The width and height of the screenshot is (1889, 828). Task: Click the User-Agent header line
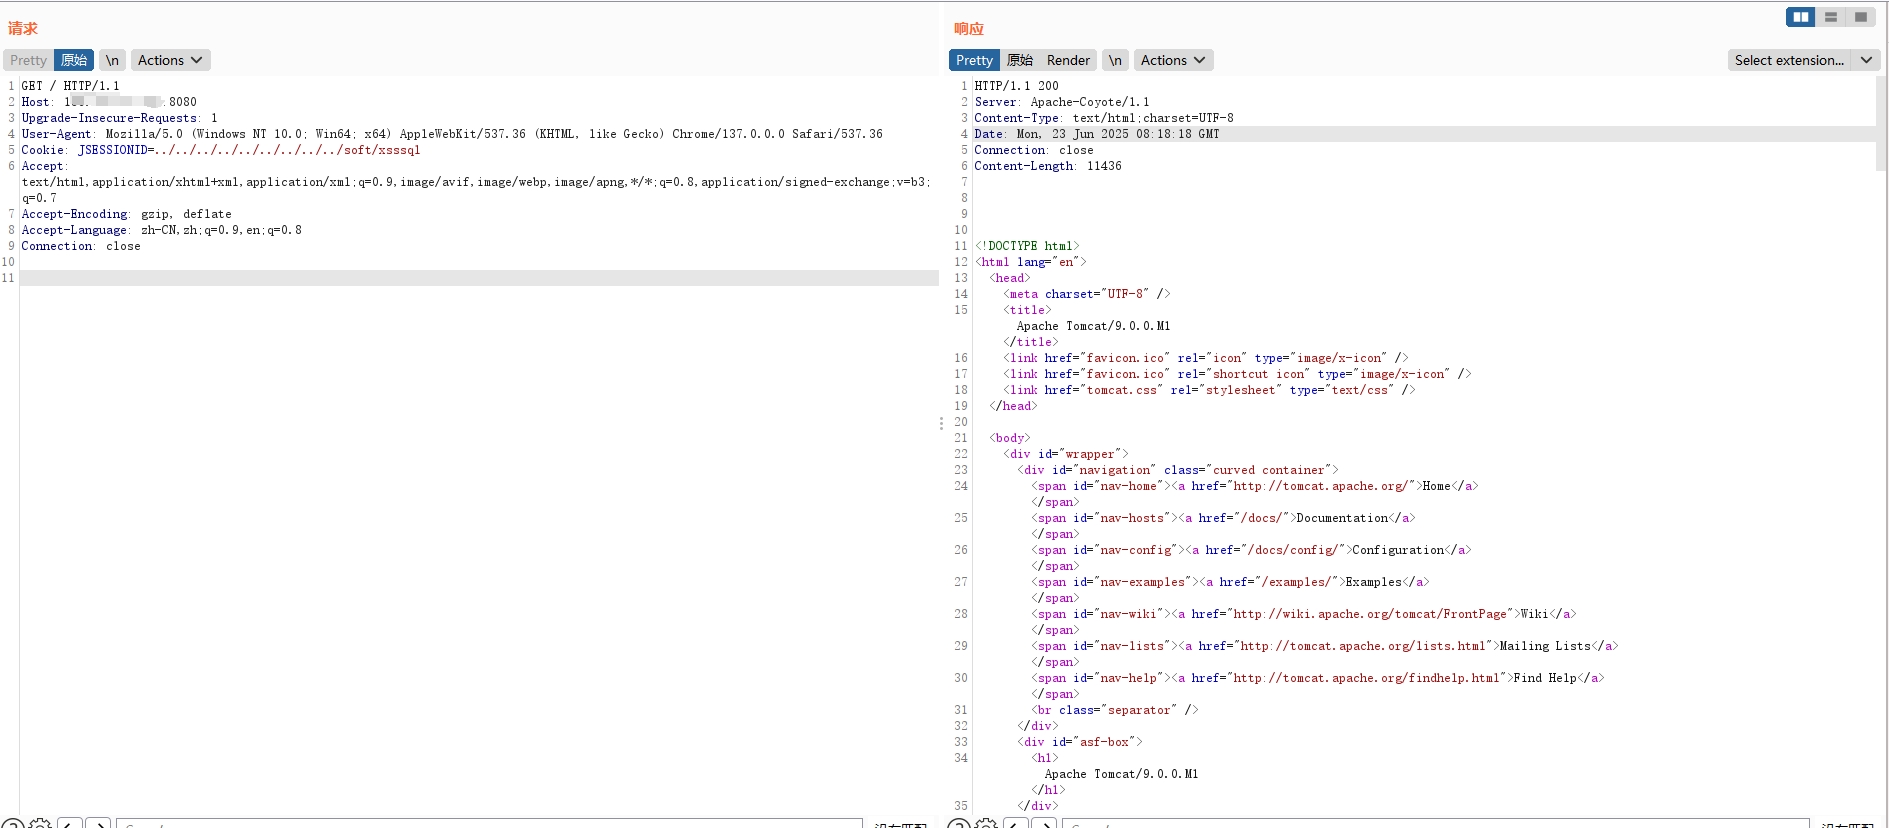click(452, 134)
